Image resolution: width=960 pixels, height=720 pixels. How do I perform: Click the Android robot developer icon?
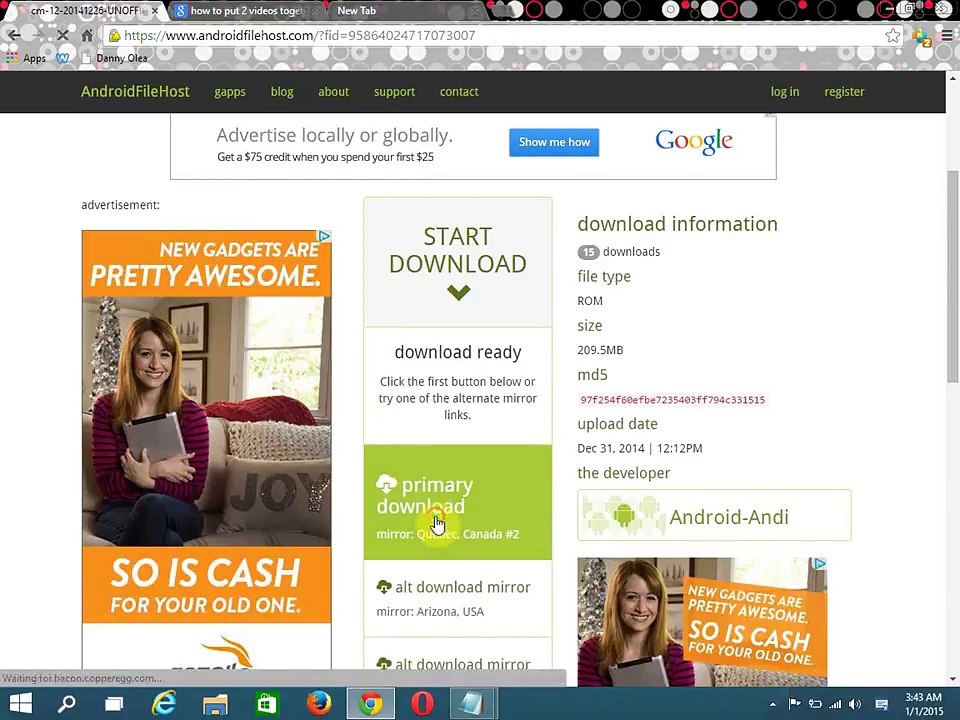pos(624,516)
